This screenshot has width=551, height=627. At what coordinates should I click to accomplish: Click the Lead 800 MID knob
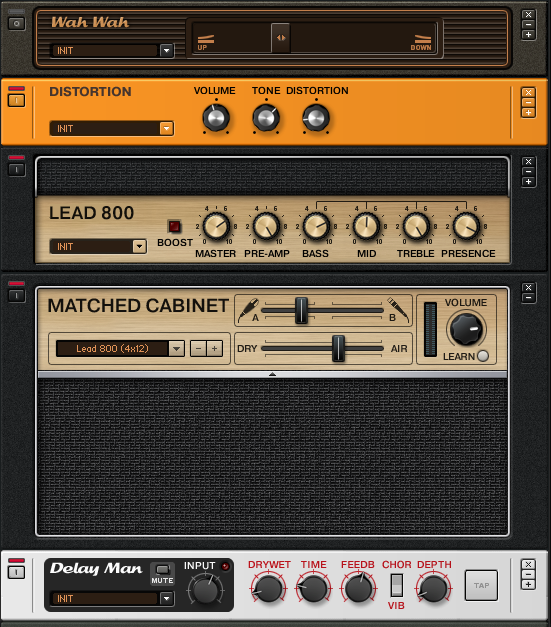pyautogui.click(x=366, y=226)
